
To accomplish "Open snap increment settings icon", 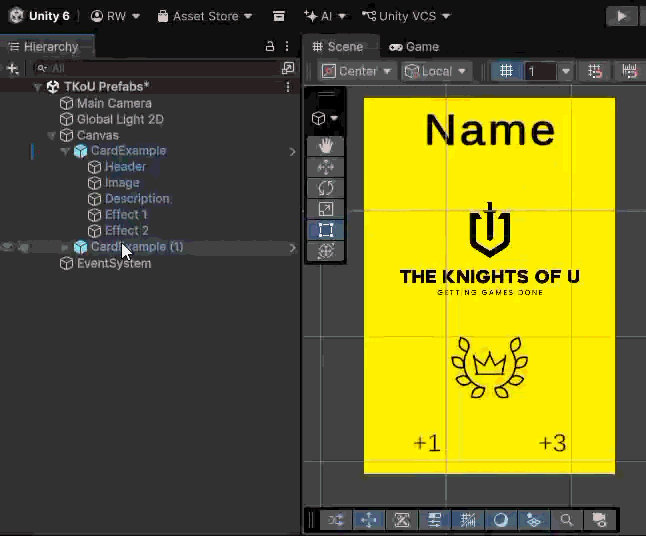I will tap(630, 71).
